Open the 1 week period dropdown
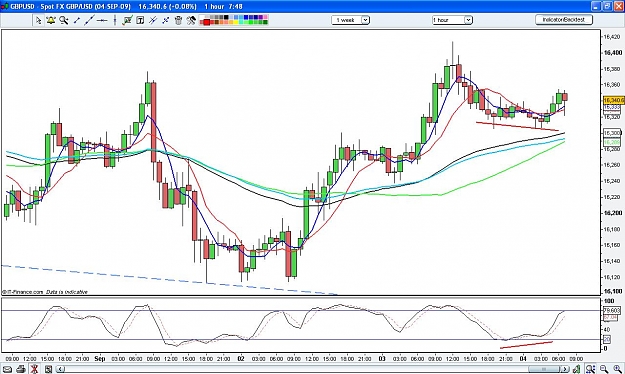Screen dimensions: 625x374 (350, 20)
